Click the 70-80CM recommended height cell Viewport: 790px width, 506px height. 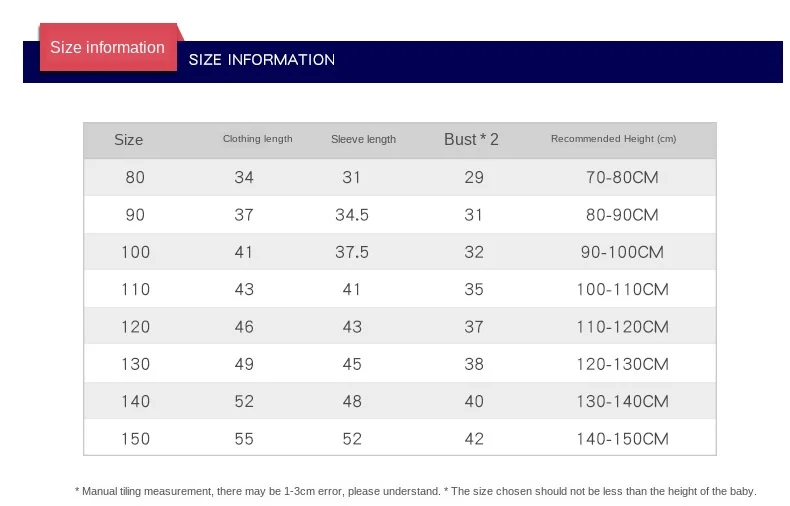click(x=622, y=177)
